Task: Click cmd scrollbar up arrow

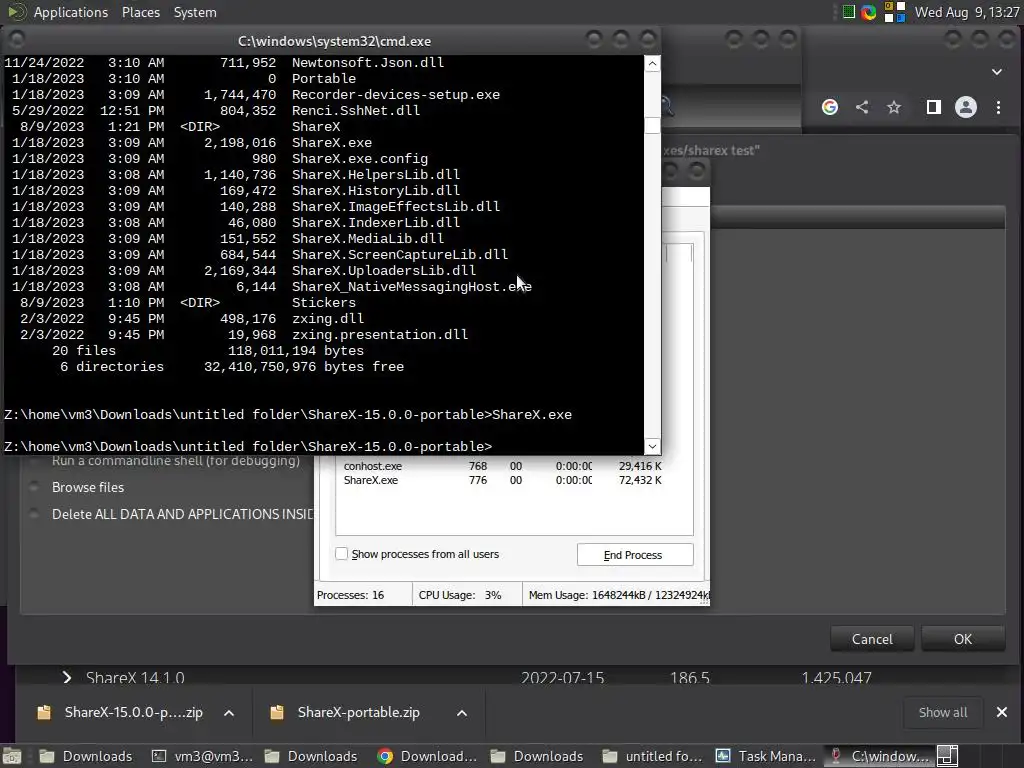Action: coord(652,63)
